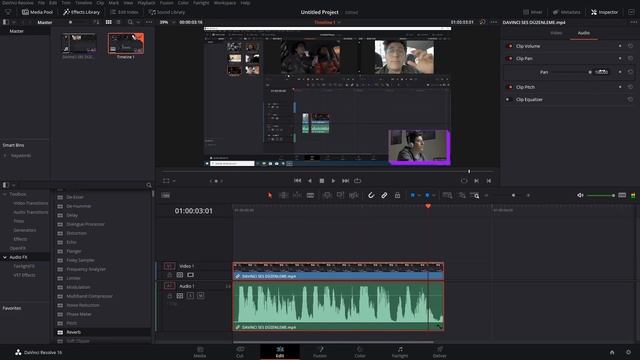Click the Play forward button
This screenshot has height=360, width=640.
[x=333, y=180]
